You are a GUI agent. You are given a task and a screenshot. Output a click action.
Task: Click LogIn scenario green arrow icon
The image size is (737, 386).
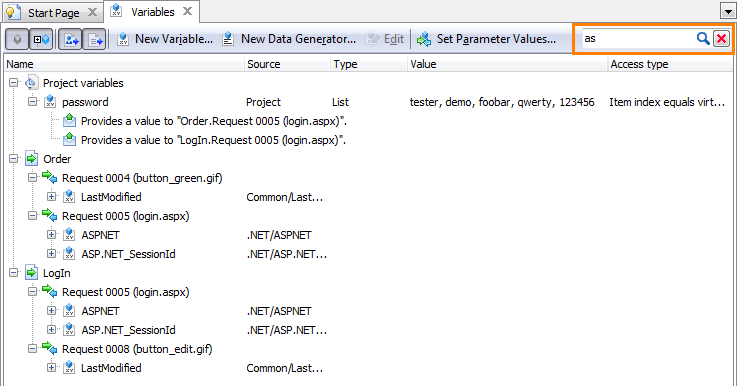31,273
